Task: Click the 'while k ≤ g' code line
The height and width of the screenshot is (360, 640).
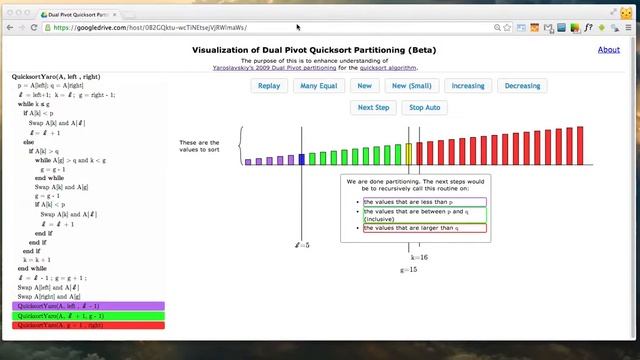Action: point(33,104)
